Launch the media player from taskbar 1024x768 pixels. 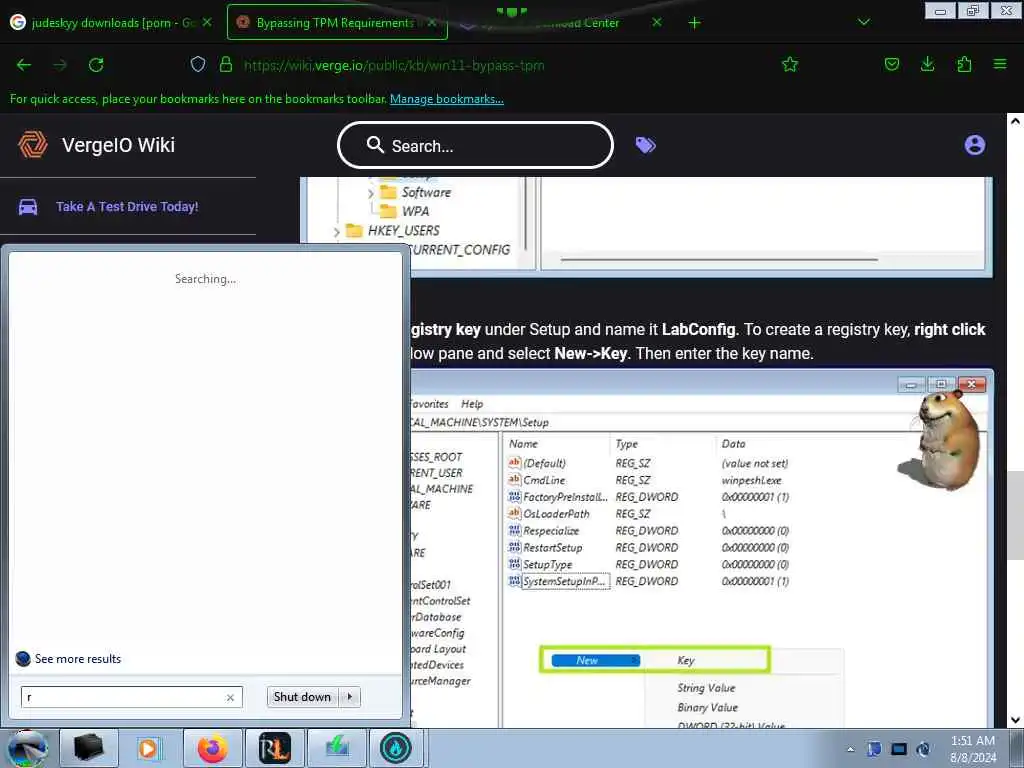point(148,748)
